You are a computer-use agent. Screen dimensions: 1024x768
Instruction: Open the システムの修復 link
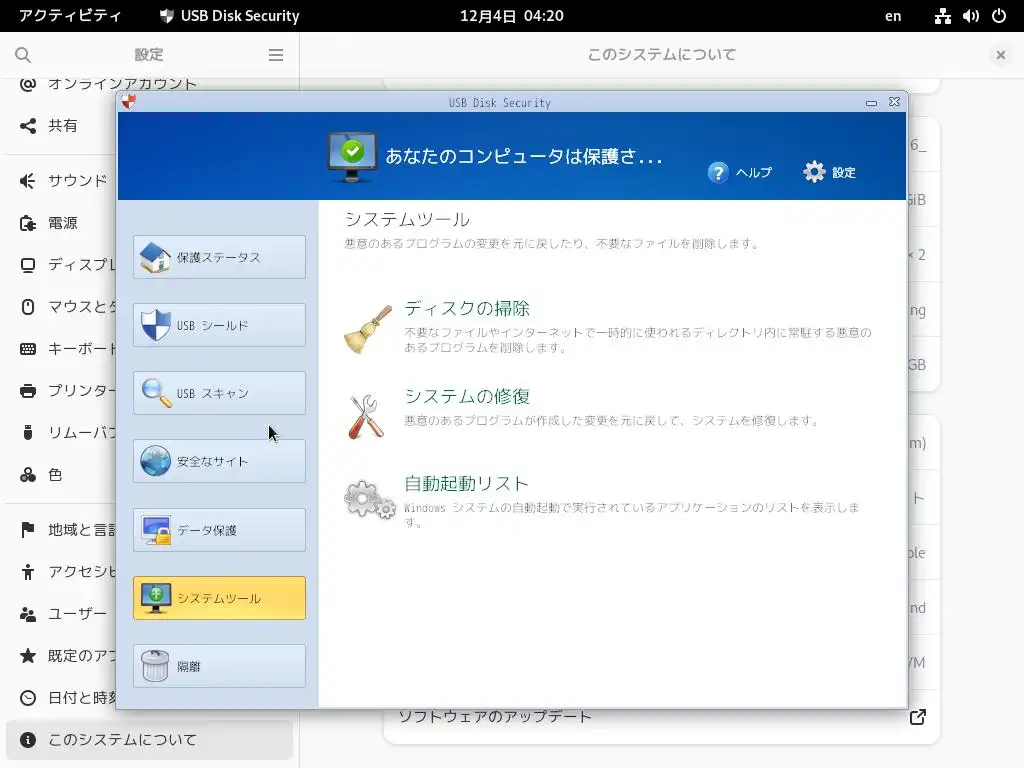click(467, 396)
